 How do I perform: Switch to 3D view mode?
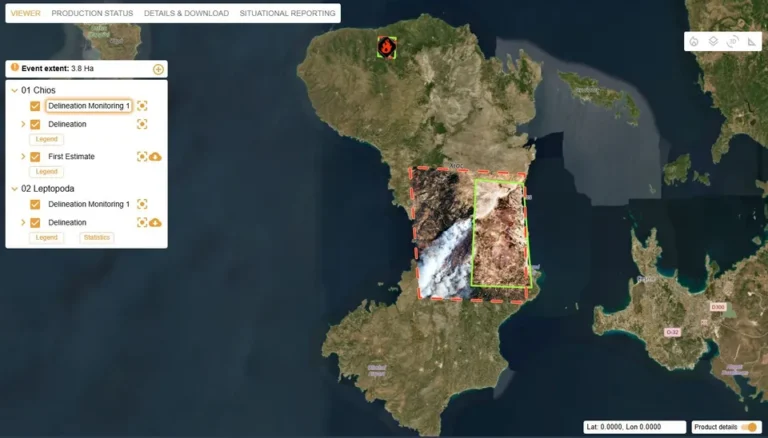(x=732, y=42)
